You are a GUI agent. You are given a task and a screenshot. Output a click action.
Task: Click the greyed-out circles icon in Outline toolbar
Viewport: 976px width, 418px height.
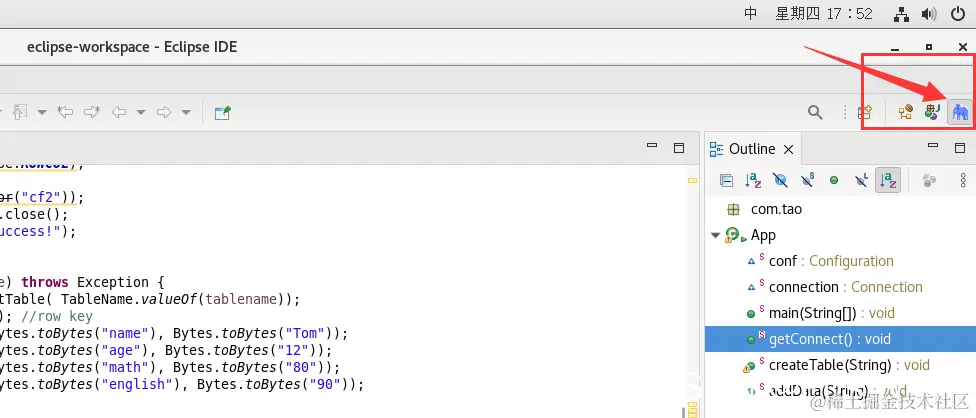point(929,180)
